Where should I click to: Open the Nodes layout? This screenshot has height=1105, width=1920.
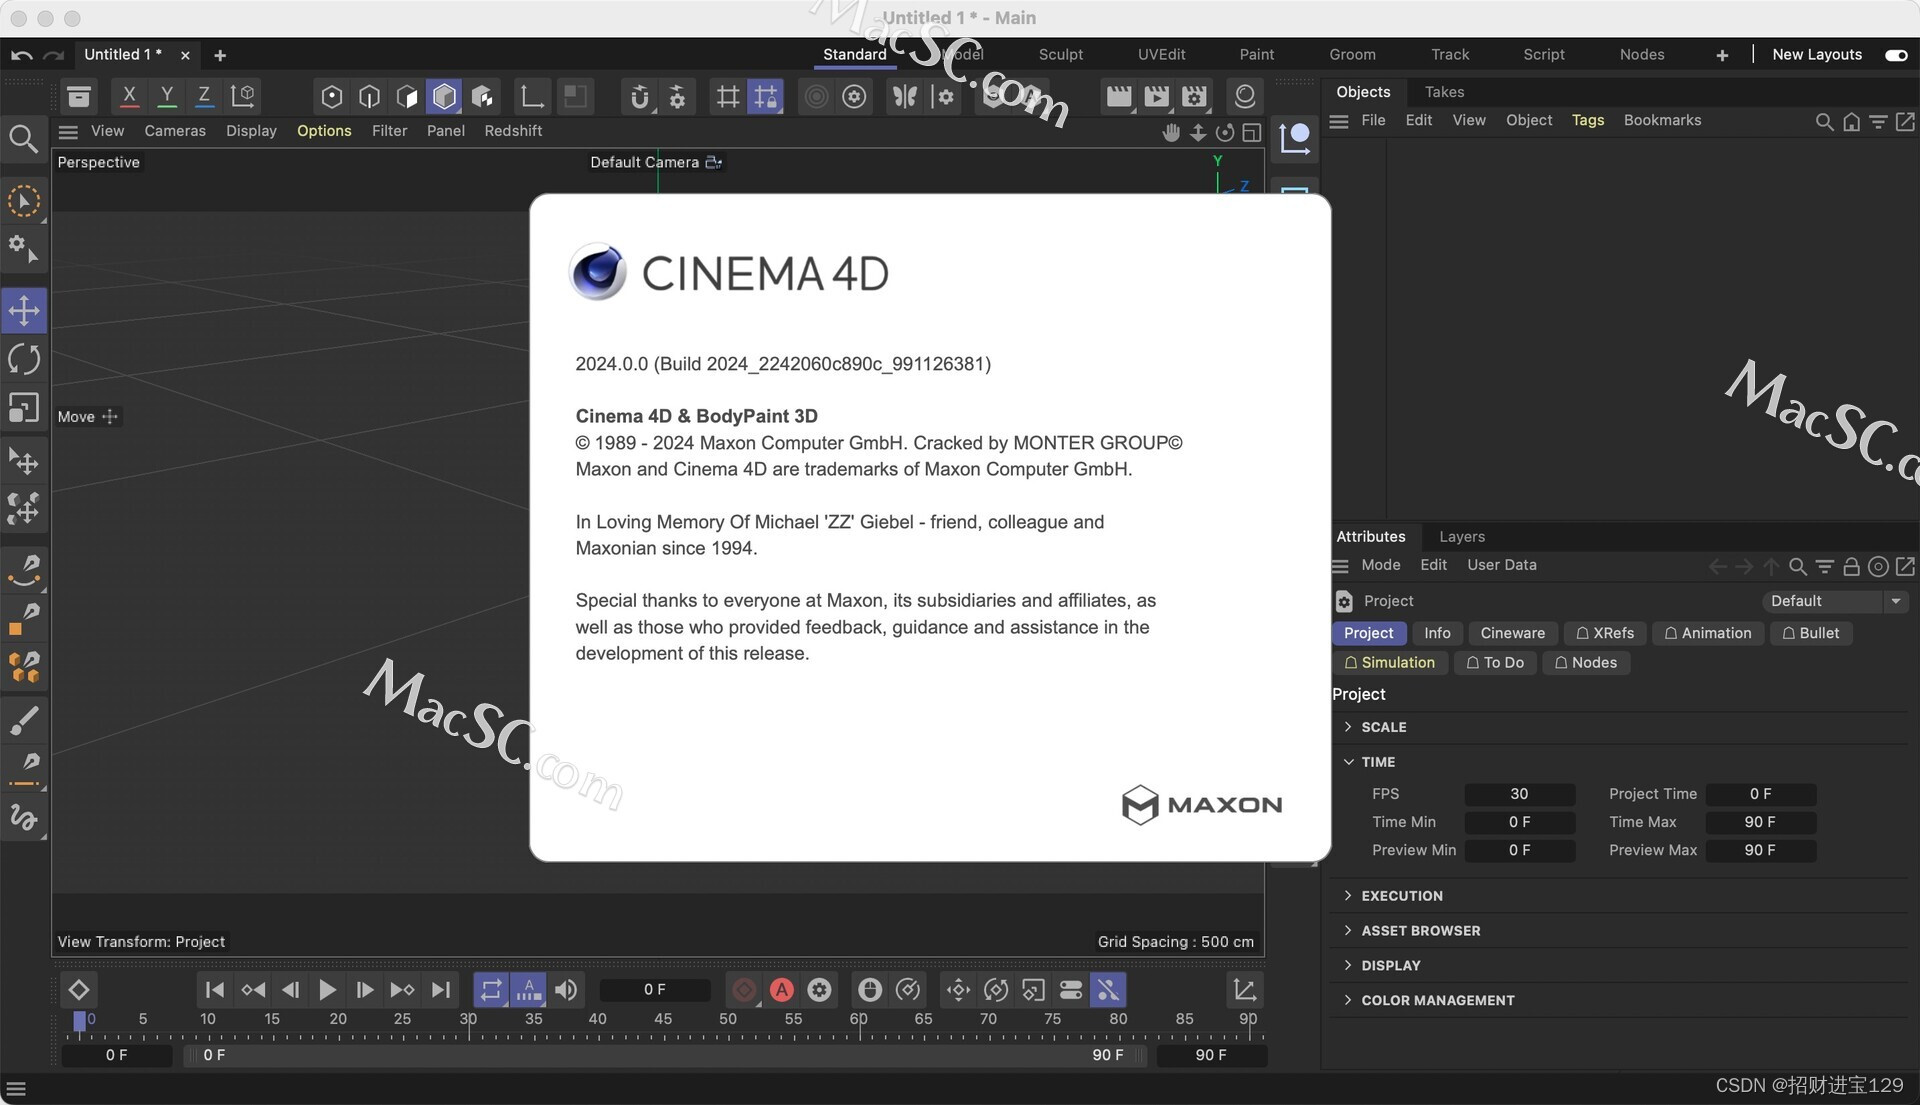[1641, 54]
